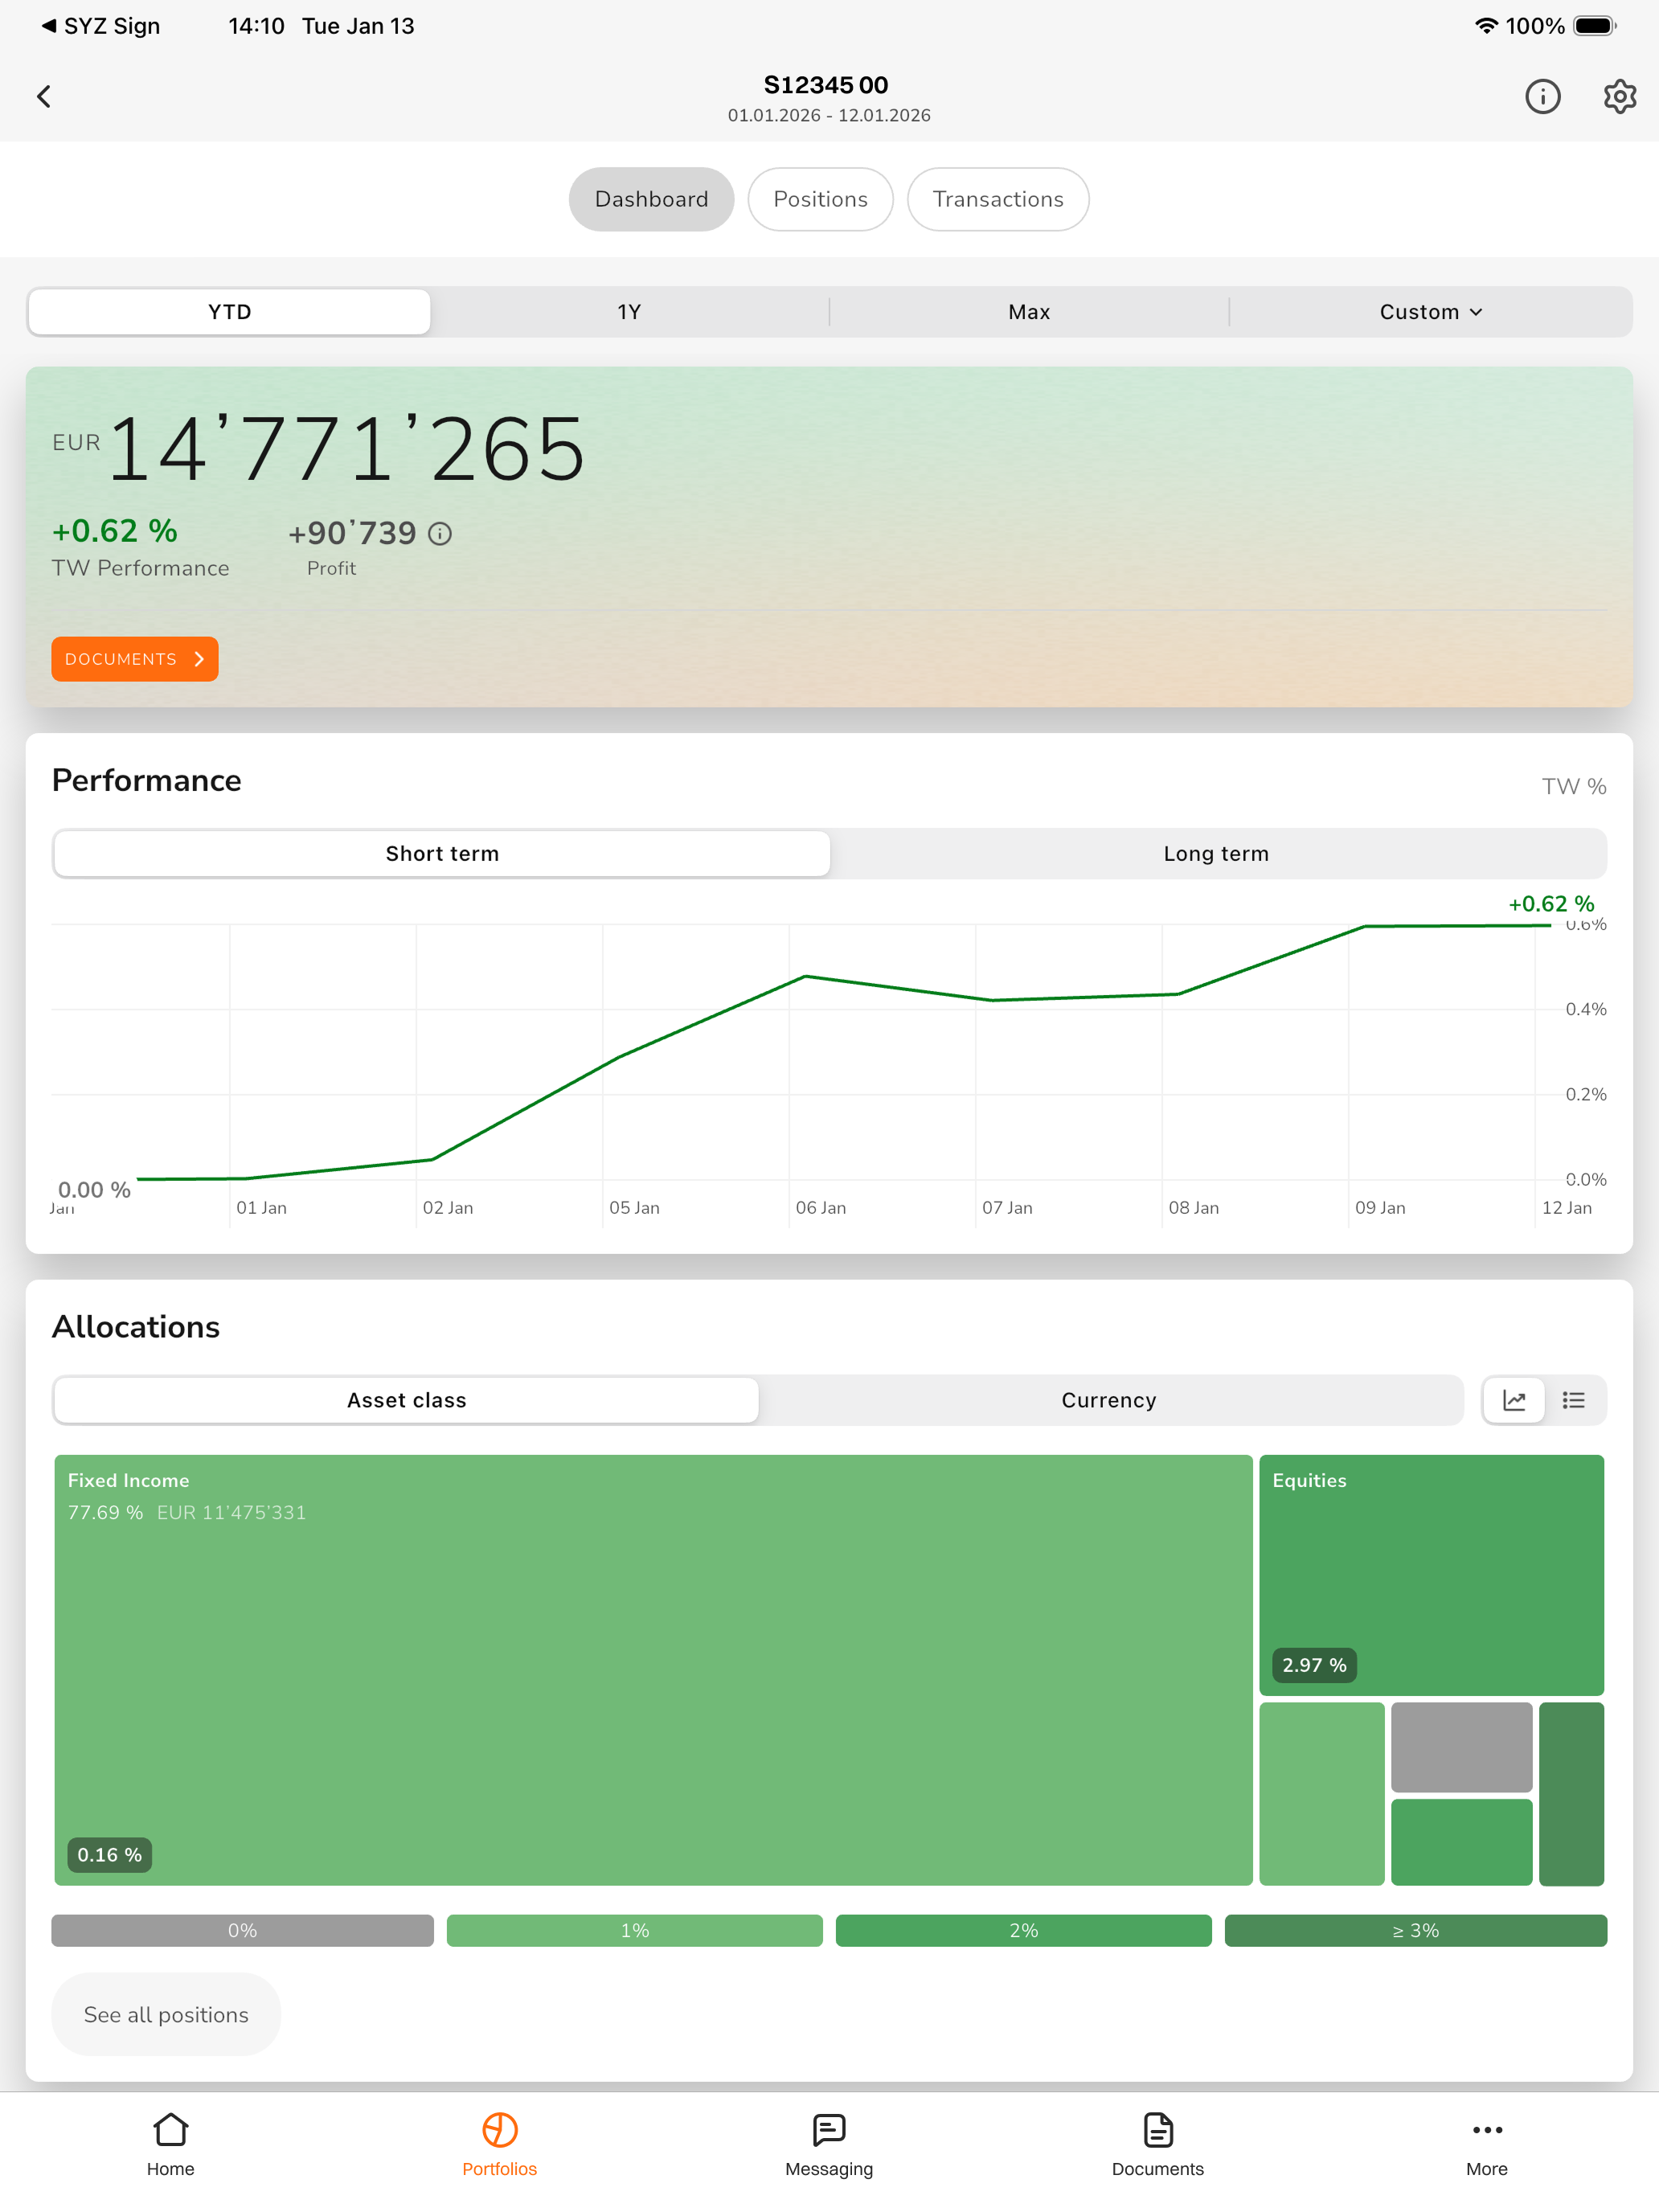Tap the profit info icon

[x=440, y=534]
